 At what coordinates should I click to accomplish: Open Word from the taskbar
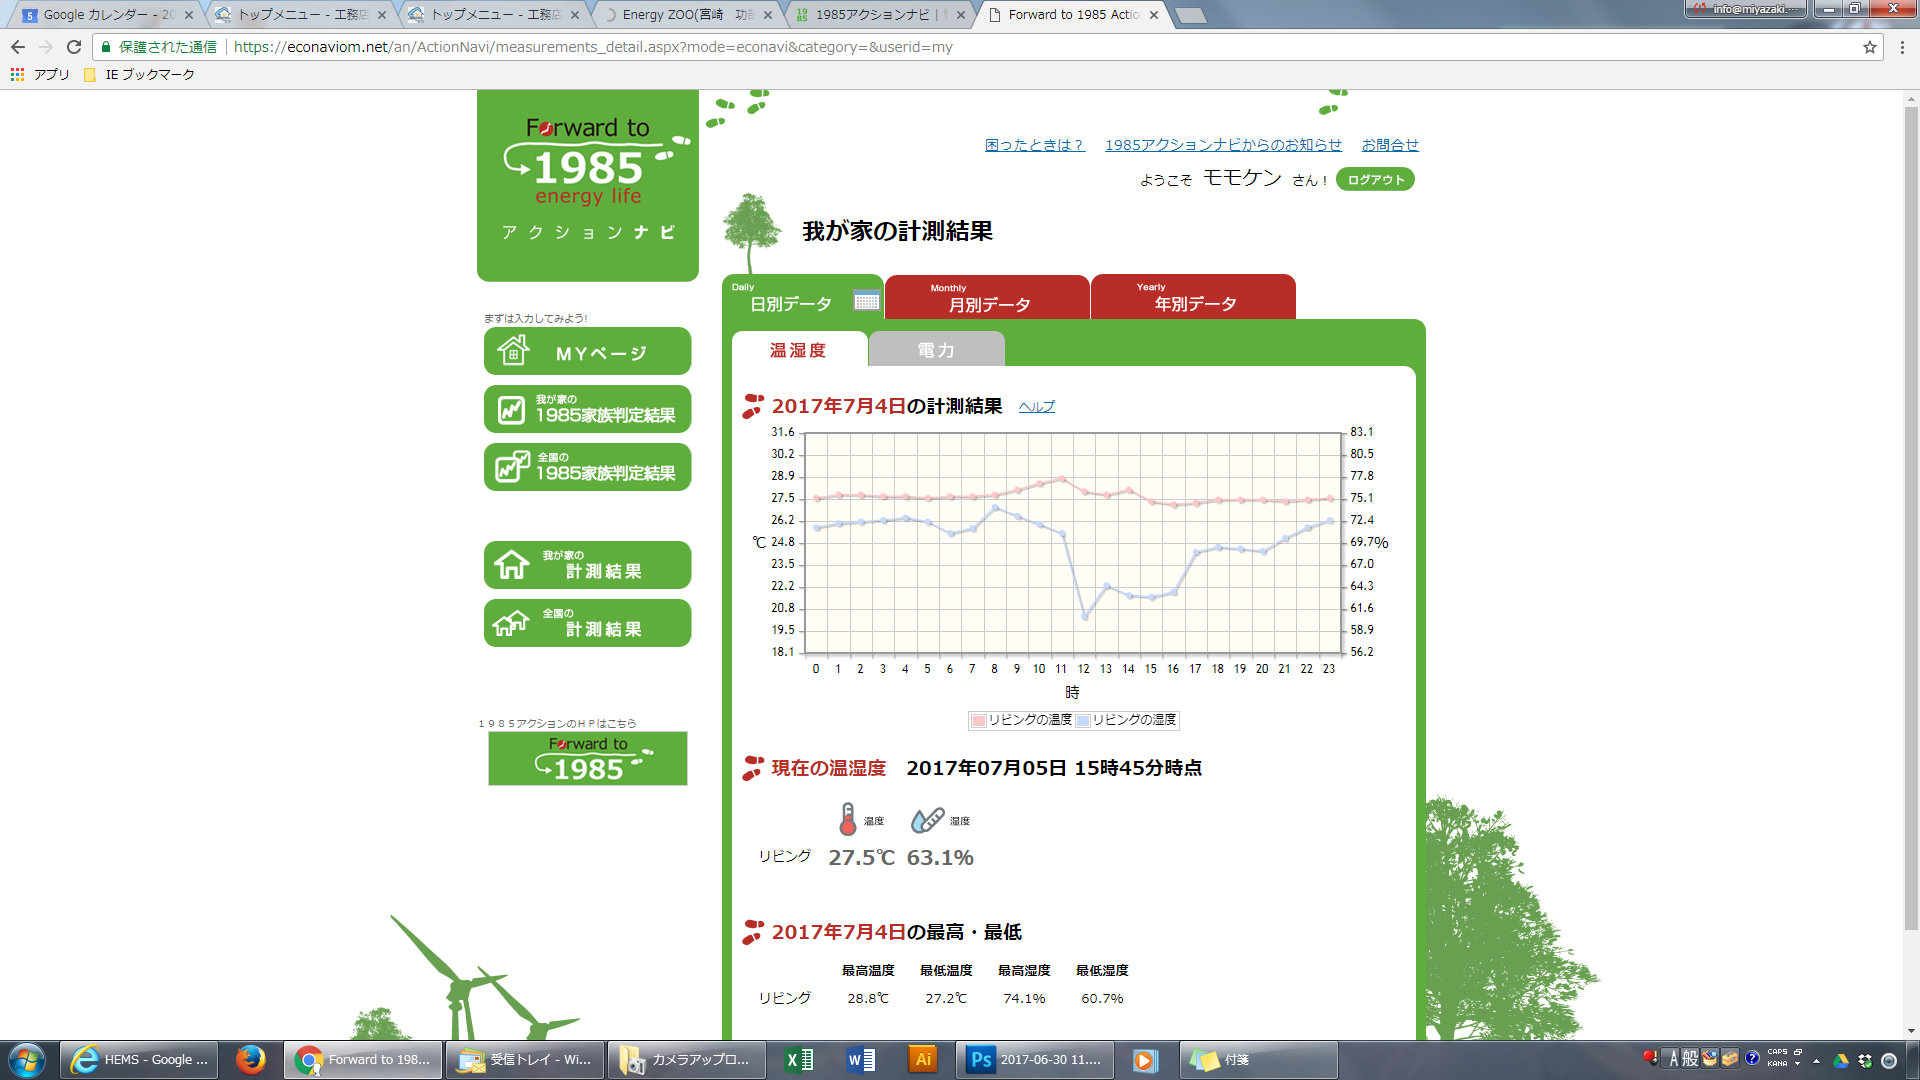pos(861,1060)
